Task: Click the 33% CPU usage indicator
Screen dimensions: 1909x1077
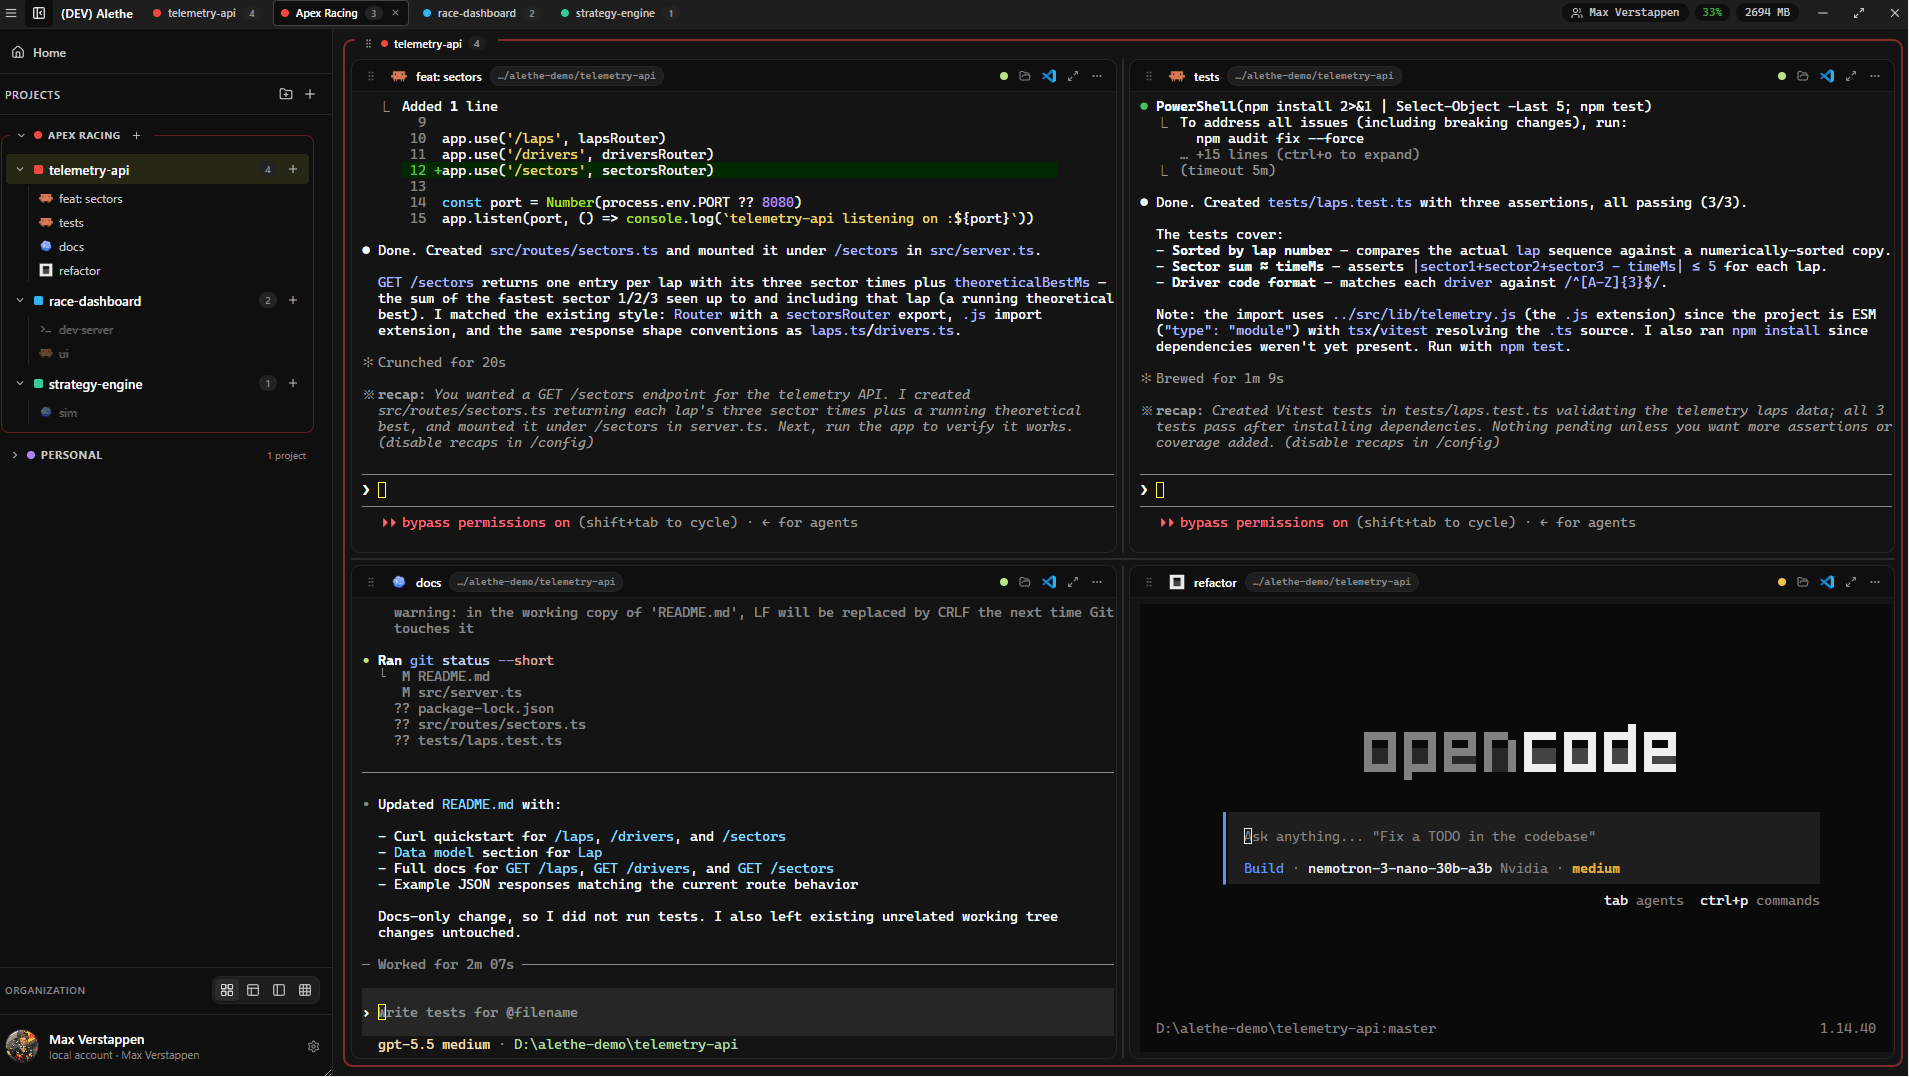Action: pyautogui.click(x=1713, y=13)
